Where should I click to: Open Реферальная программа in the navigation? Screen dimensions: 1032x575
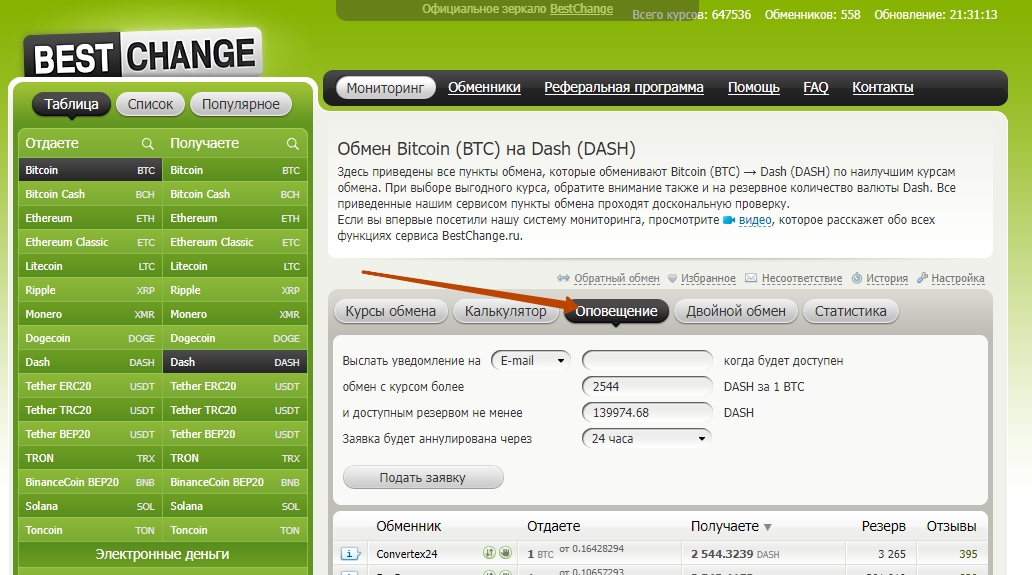(x=624, y=88)
